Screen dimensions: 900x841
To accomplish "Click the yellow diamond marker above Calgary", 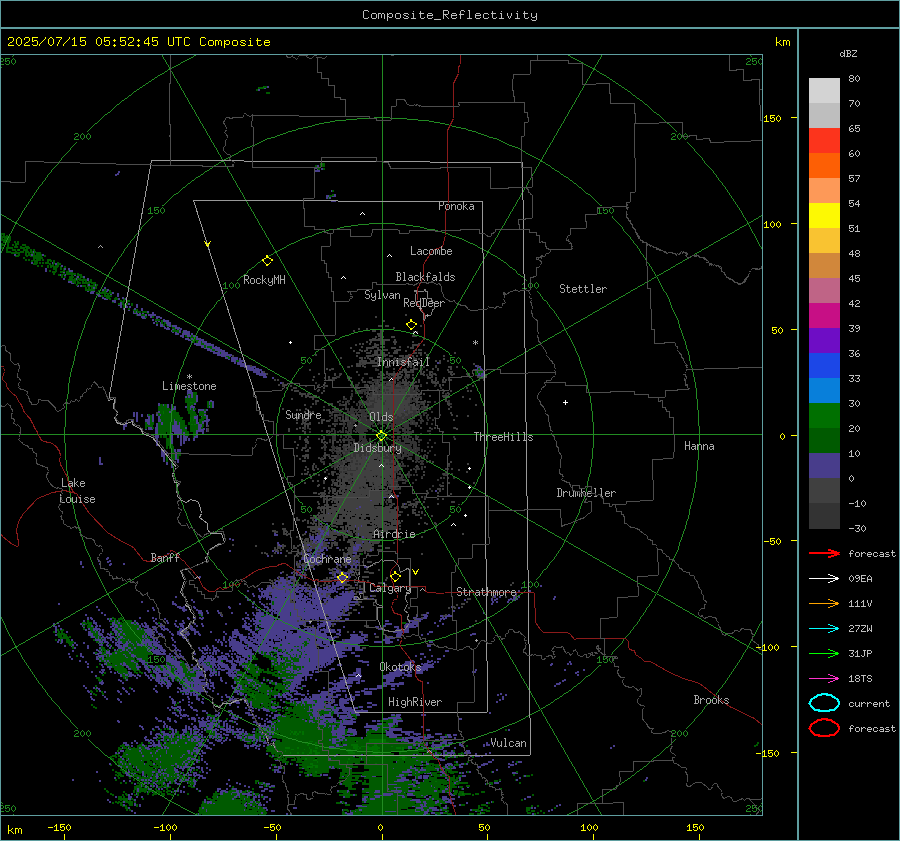I will coord(395,576).
